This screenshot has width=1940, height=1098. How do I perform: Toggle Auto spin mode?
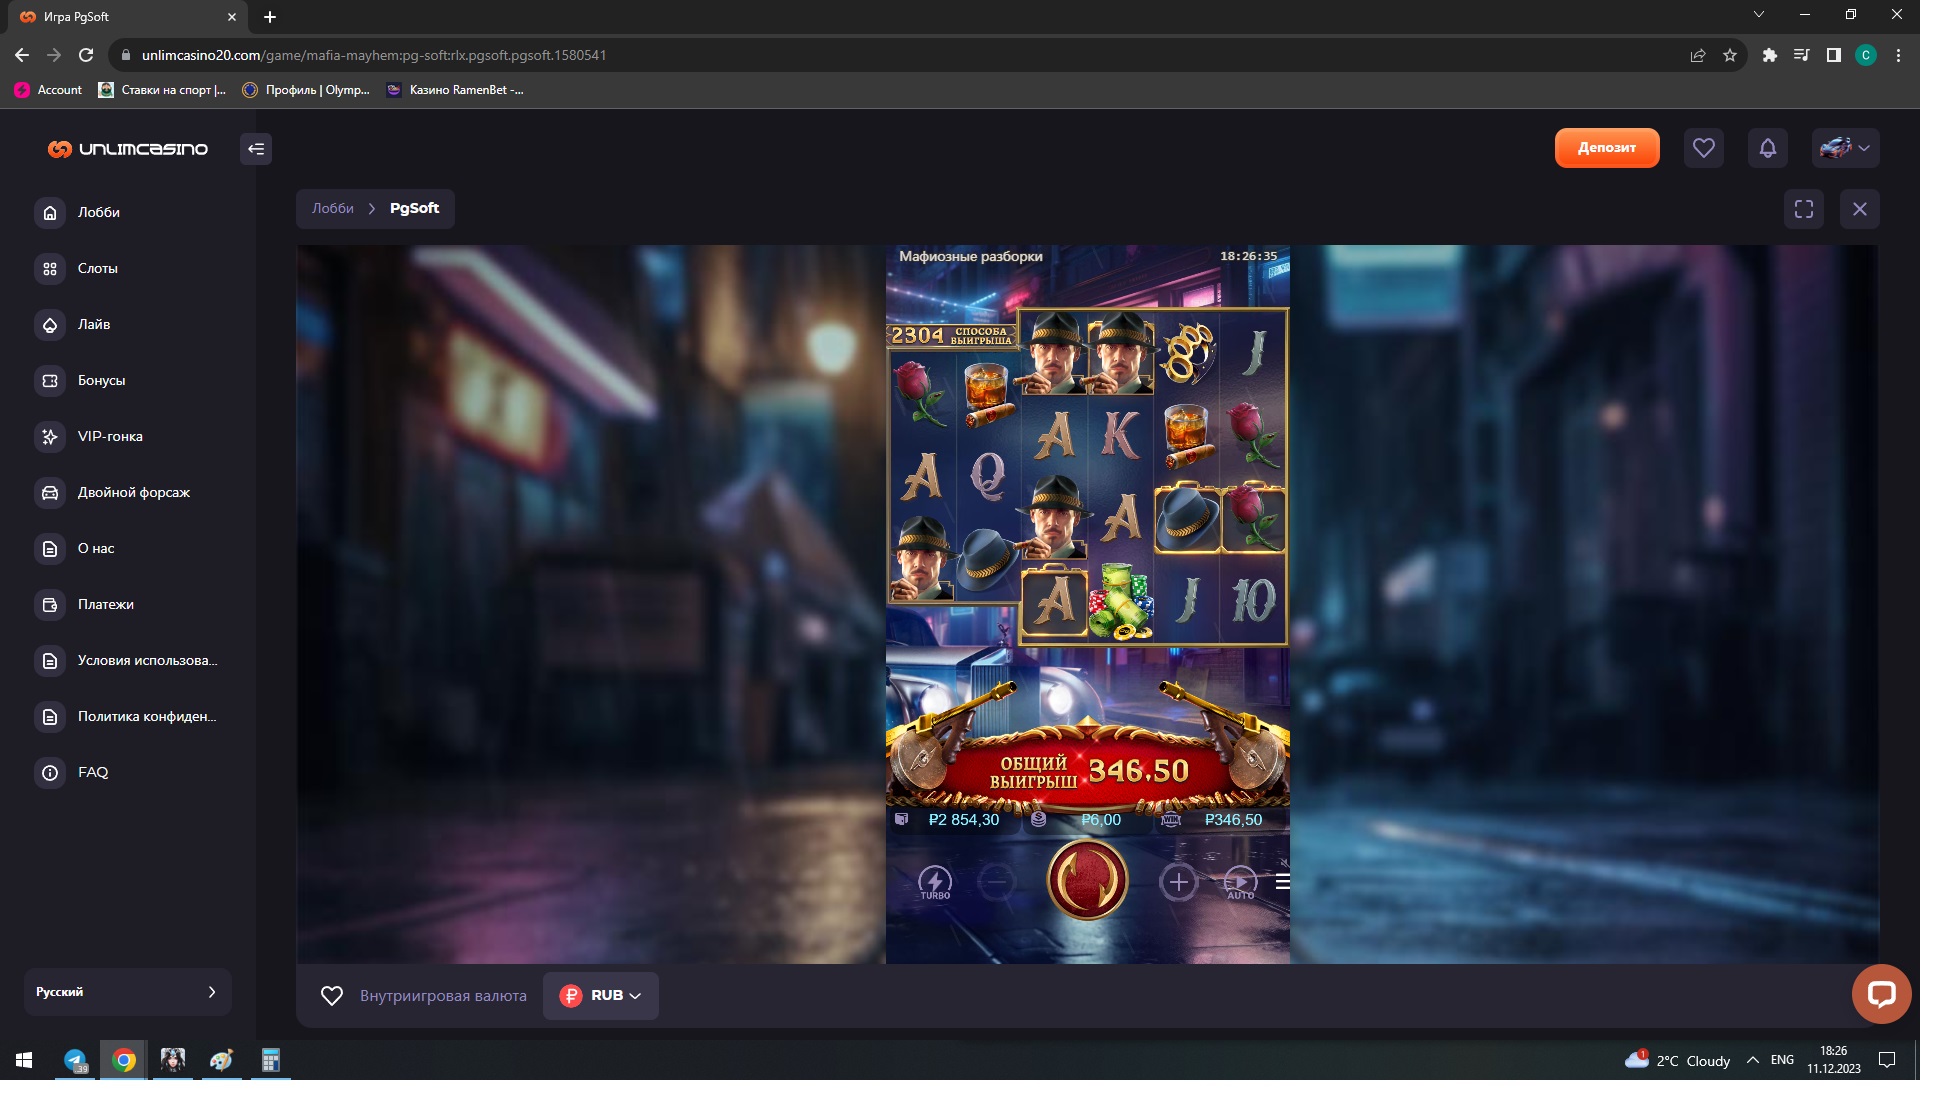[x=1240, y=881]
